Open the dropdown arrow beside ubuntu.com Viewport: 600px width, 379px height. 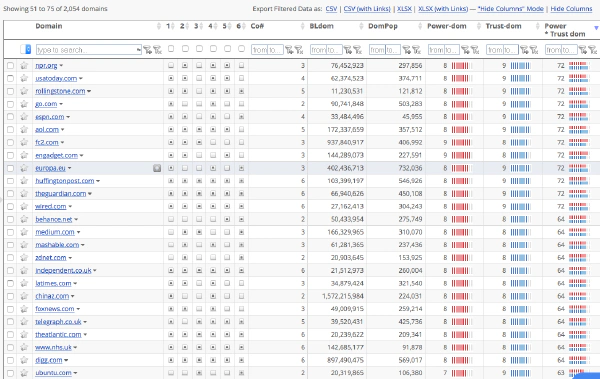(75, 373)
